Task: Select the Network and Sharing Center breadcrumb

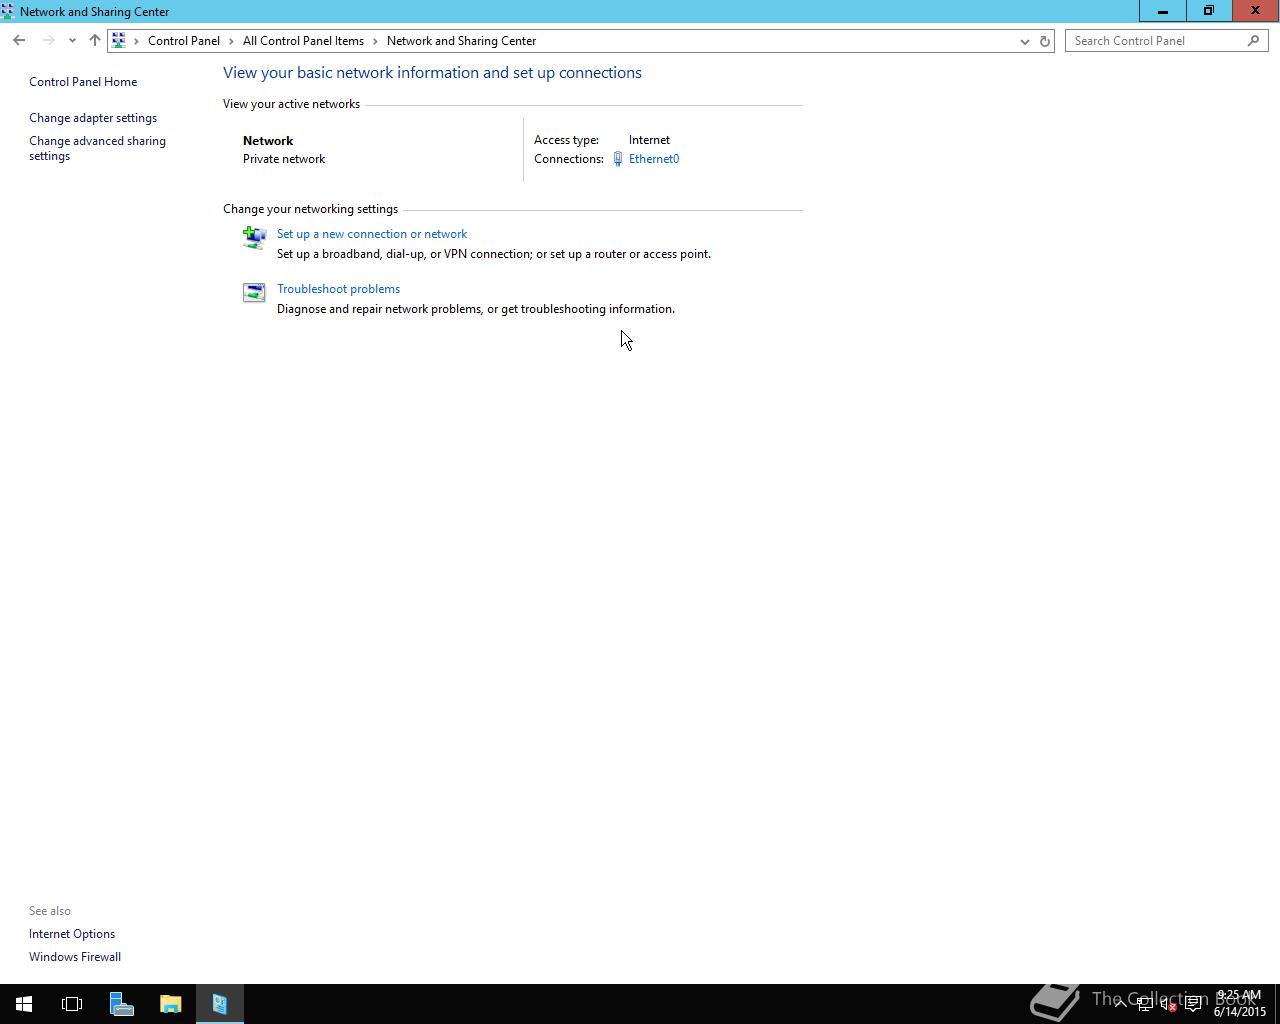Action: click(x=461, y=41)
